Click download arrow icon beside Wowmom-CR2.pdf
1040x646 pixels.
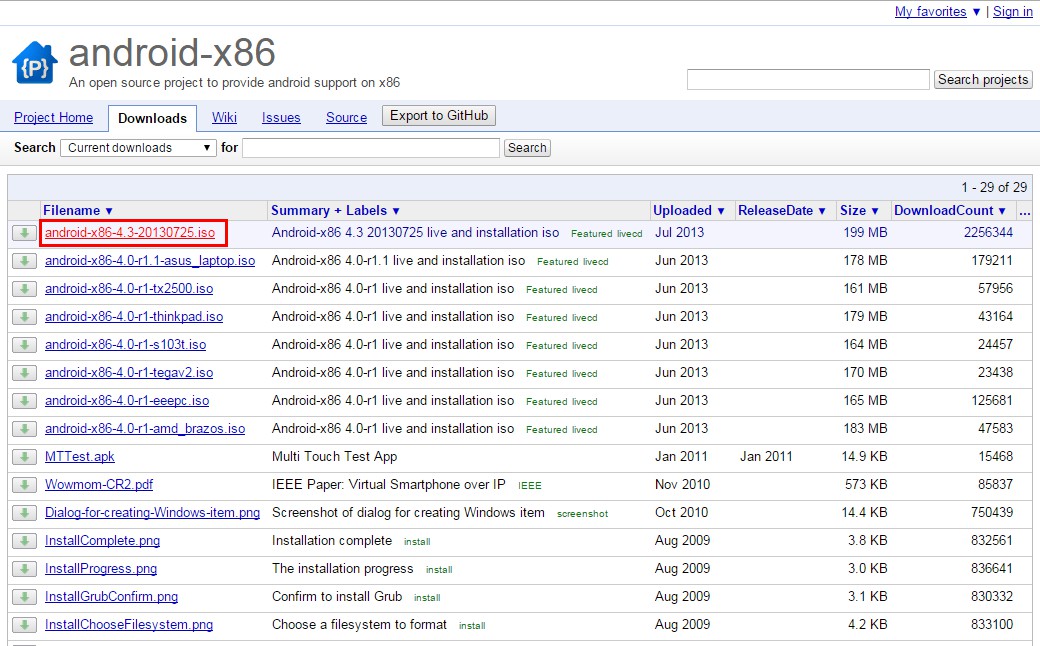coord(24,485)
